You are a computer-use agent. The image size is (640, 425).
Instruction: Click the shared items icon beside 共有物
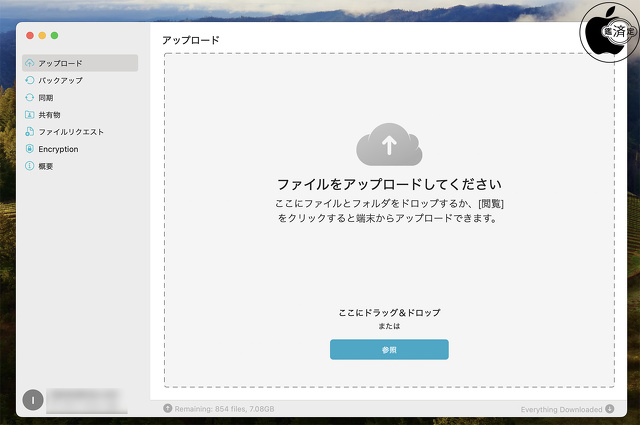click(29, 115)
